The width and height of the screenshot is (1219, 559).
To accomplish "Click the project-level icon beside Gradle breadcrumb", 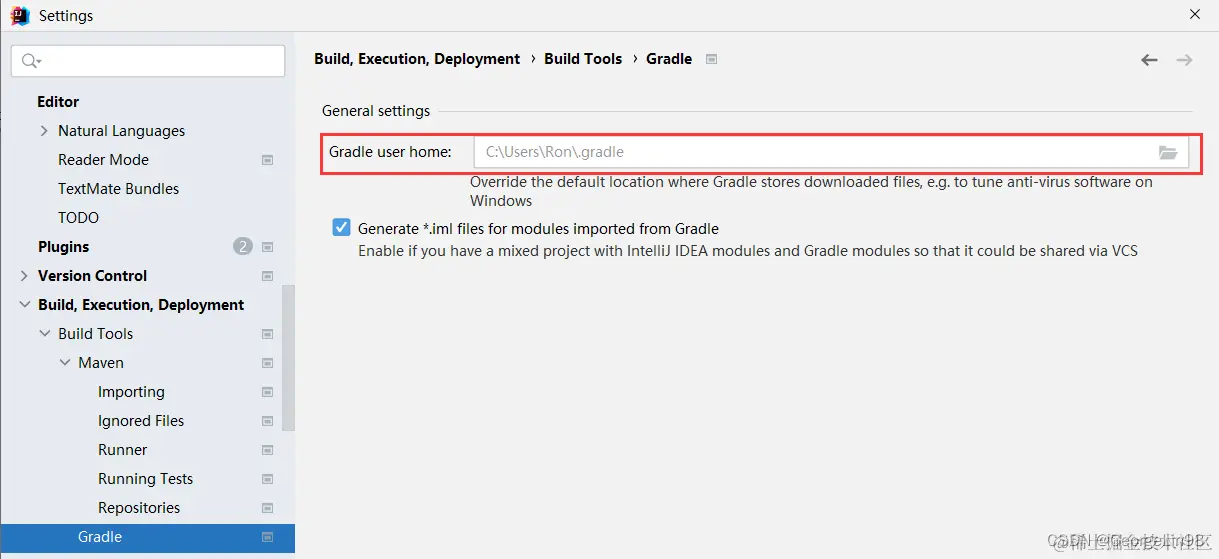I will 711,59.
